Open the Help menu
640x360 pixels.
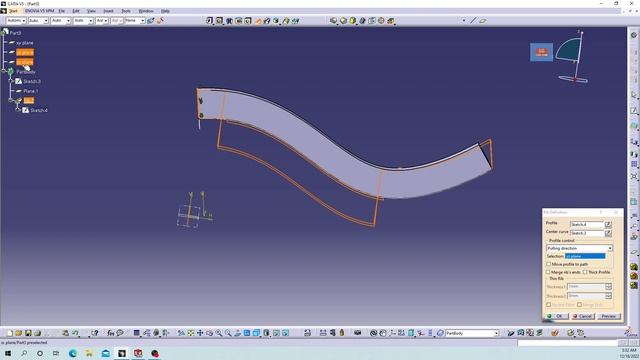tap(165, 11)
